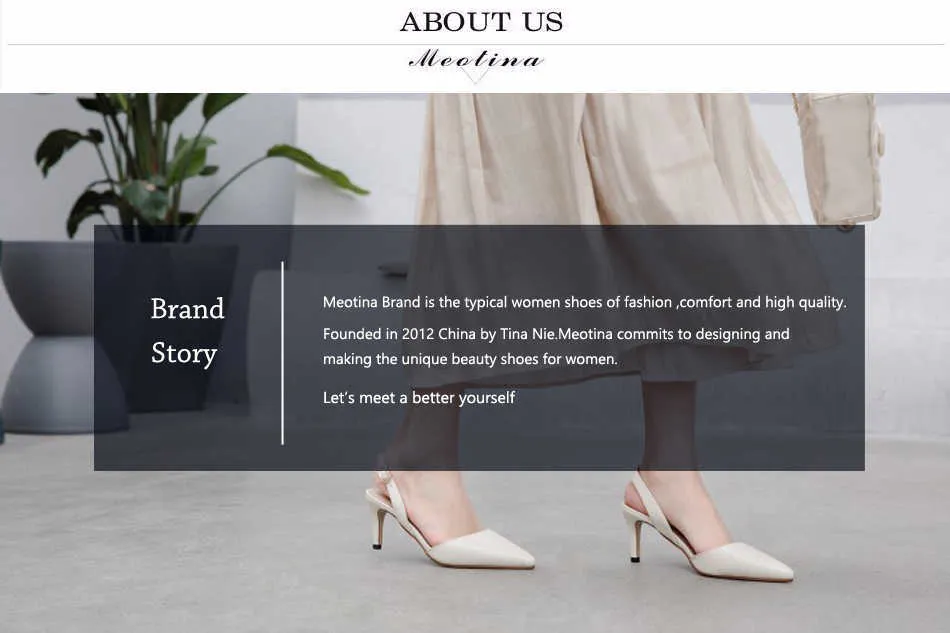Click the "Let's meet a better yourself" text

419,398
